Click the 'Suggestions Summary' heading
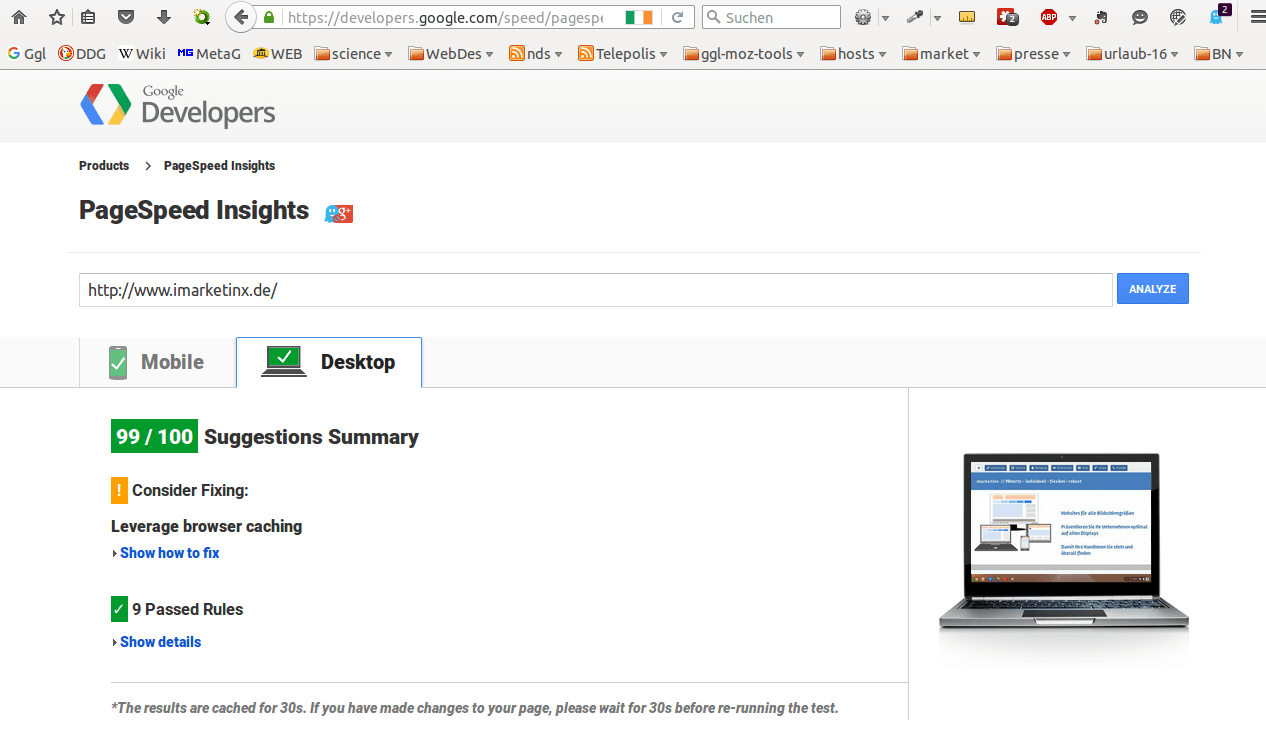1266x743 pixels. 311,437
